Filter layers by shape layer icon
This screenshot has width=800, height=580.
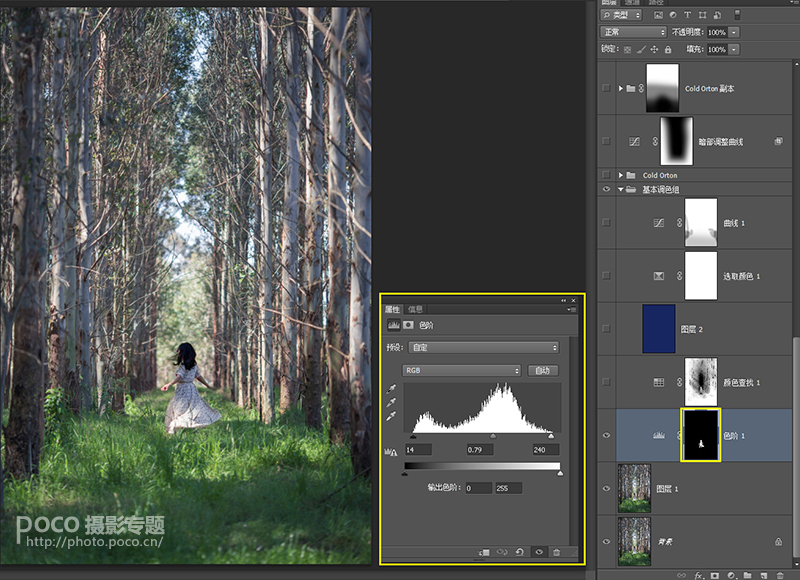point(703,15)
